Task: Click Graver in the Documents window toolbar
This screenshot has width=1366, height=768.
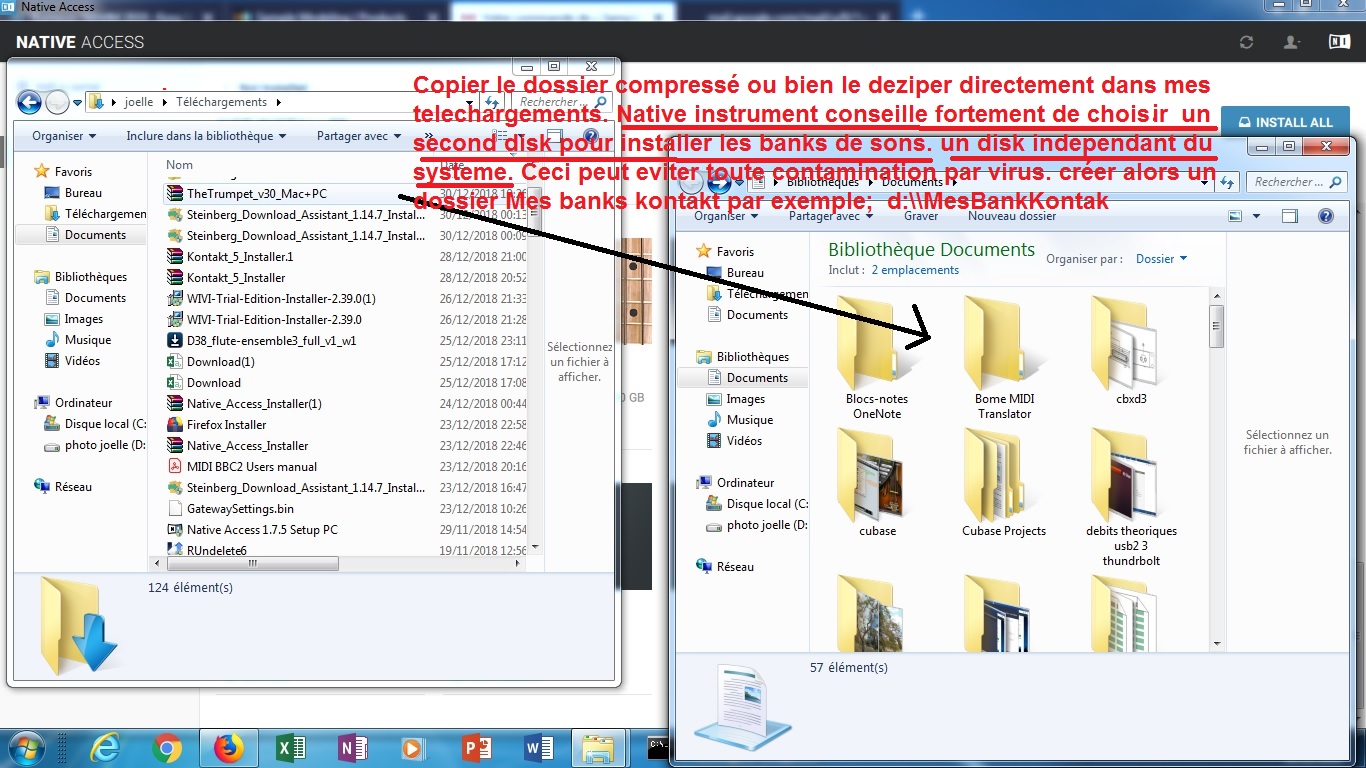Action: pos(921,216)
